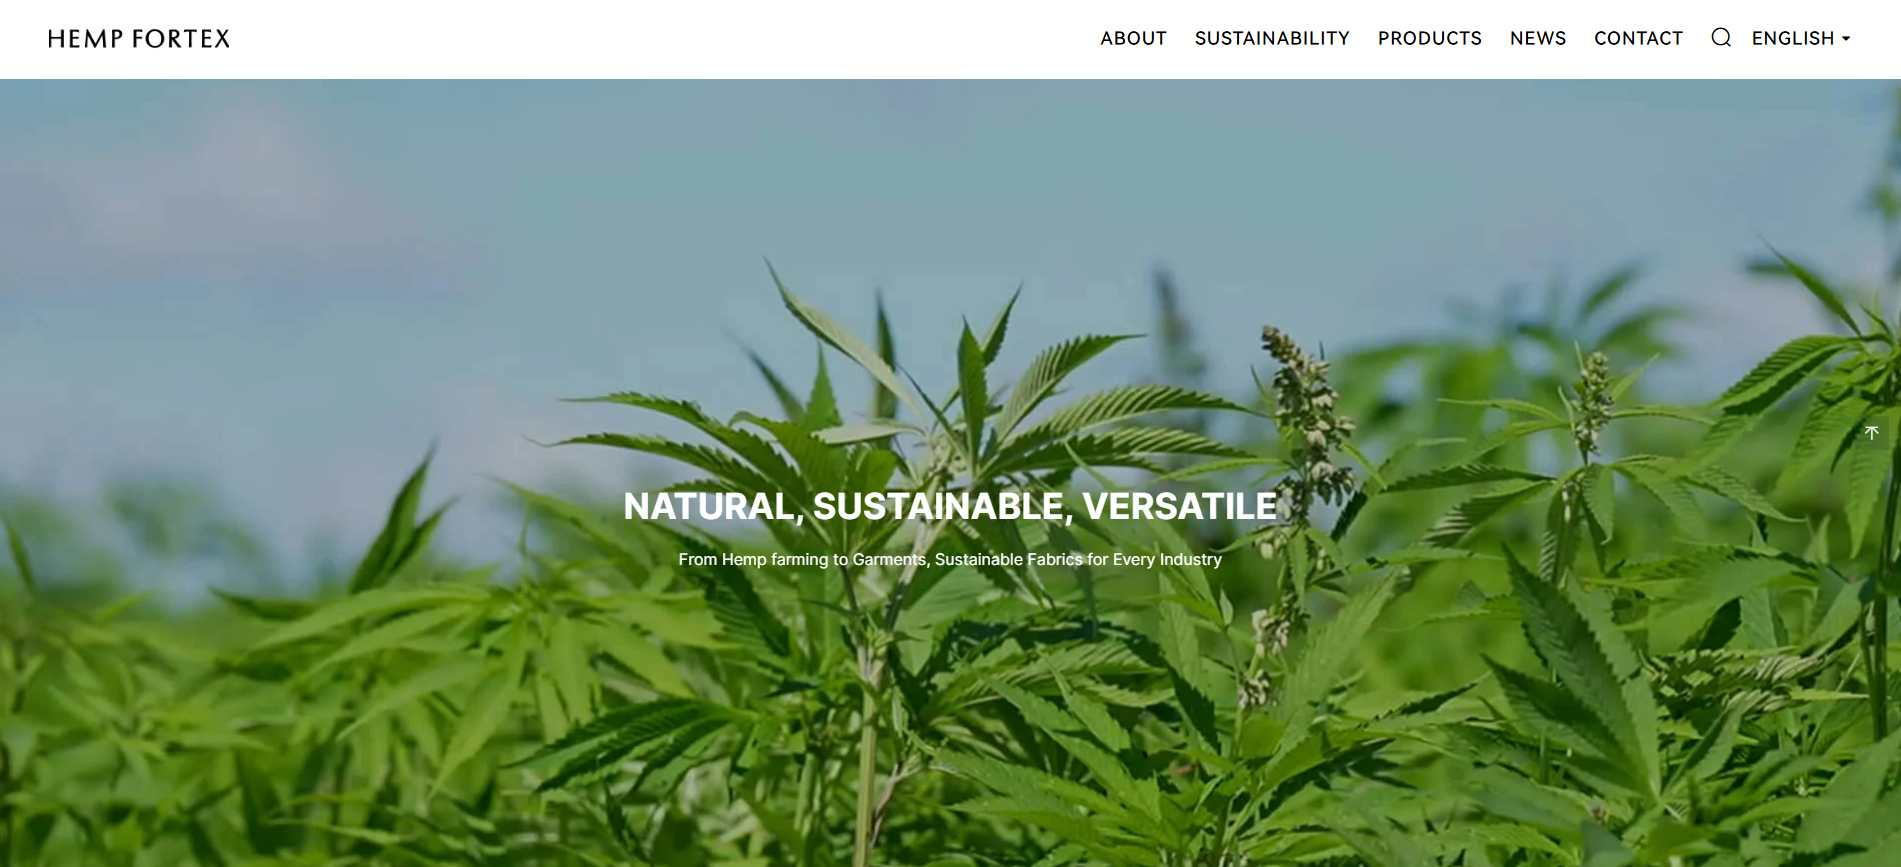The height and width of the screenshot is (867, 1901).
Task: Expand the ENGLISH language selector
Action: coord(1800,38)
